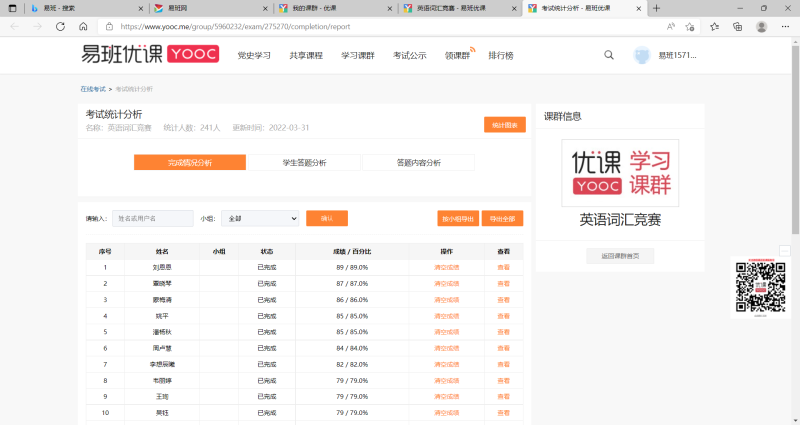Viewport: 800px width, 425px height.
Task: Click the 导出全部 export button
Action: coord(502,218)
